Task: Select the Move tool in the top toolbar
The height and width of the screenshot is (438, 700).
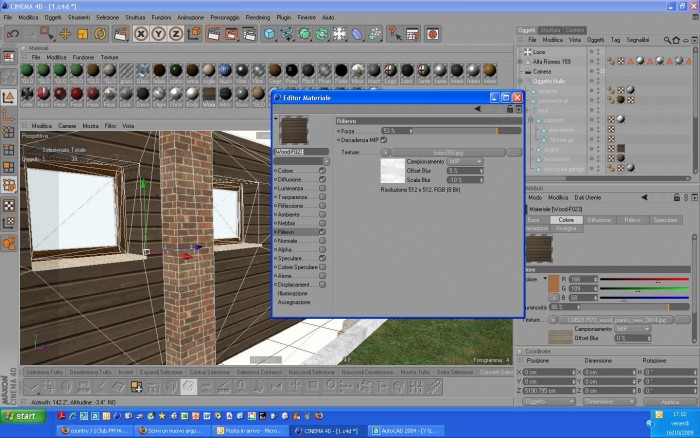Action: coord(65,34)
